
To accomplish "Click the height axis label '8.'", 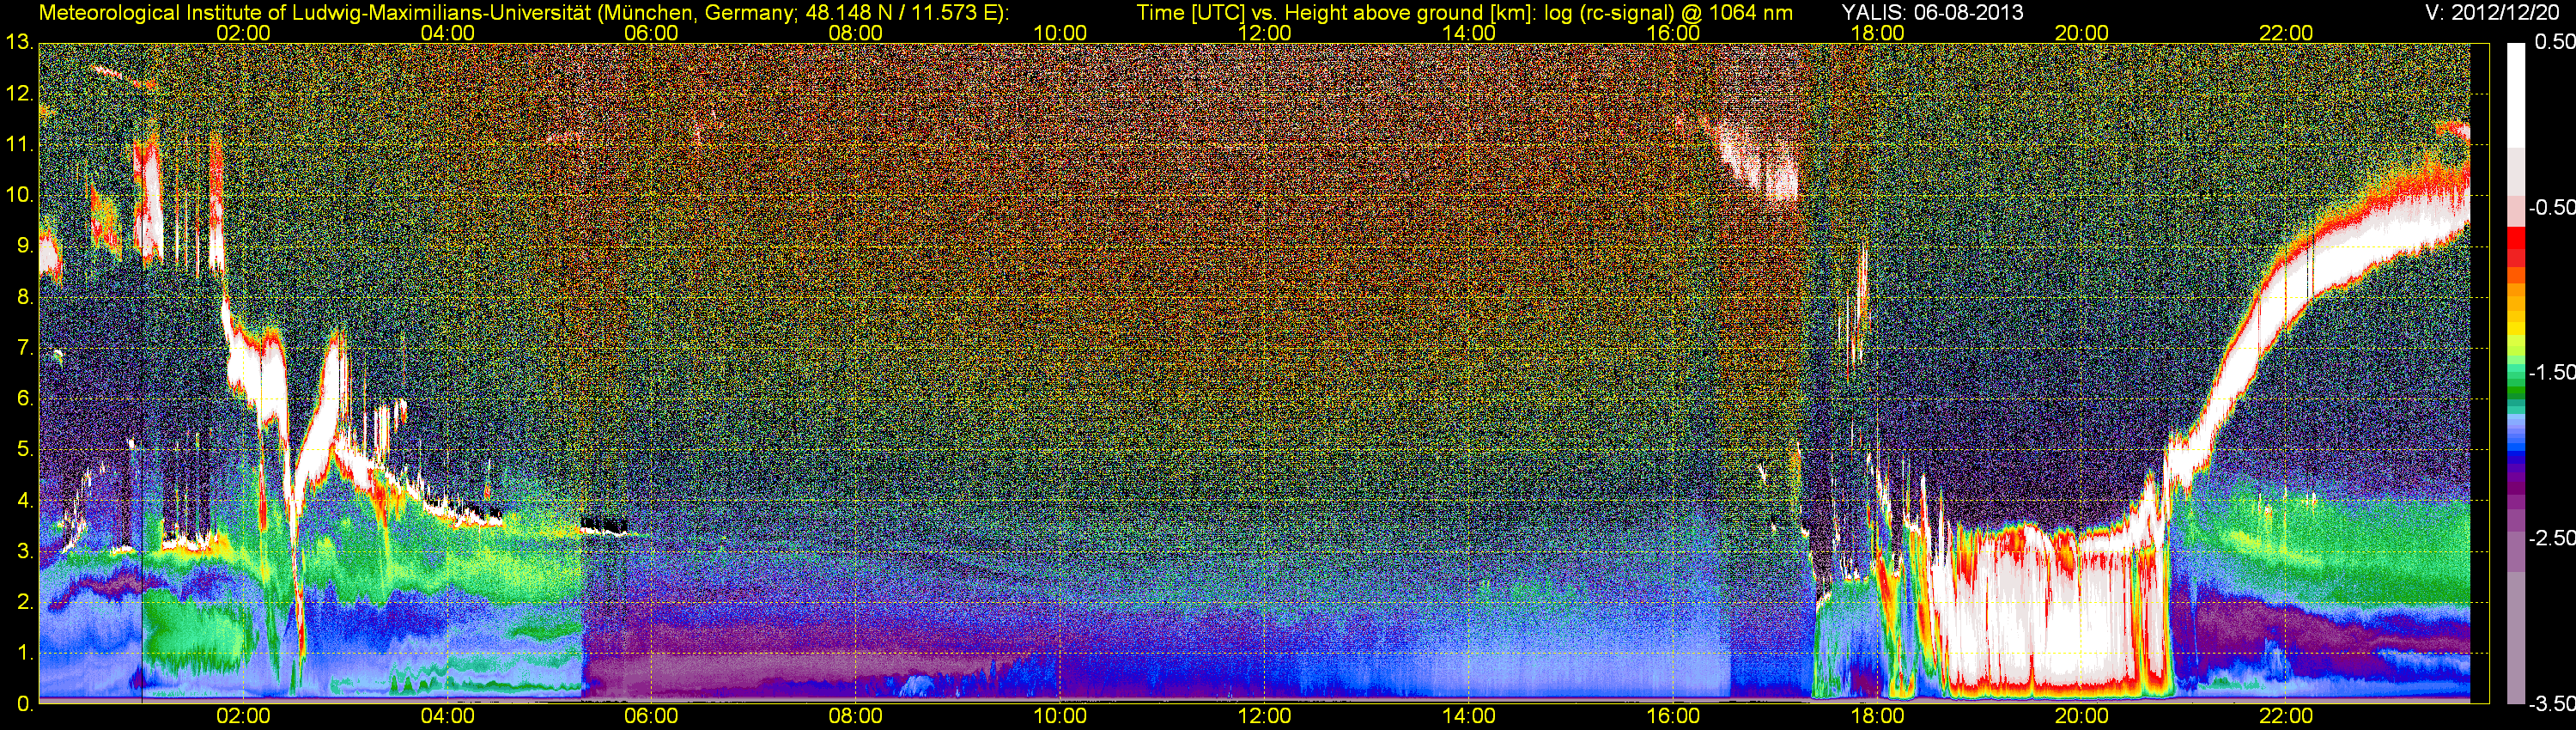I will [x=24, y=297].
